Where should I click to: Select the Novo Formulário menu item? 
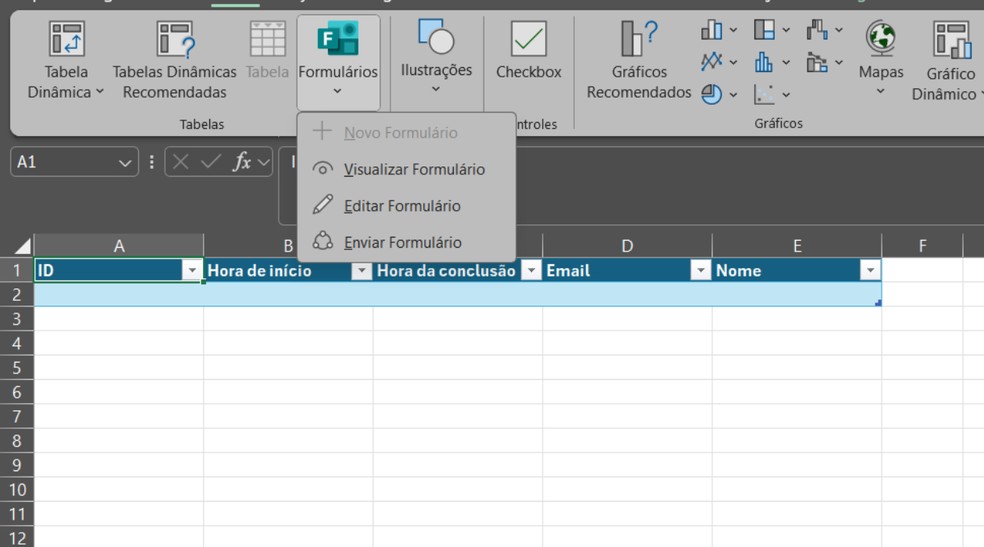pos(407,132)
